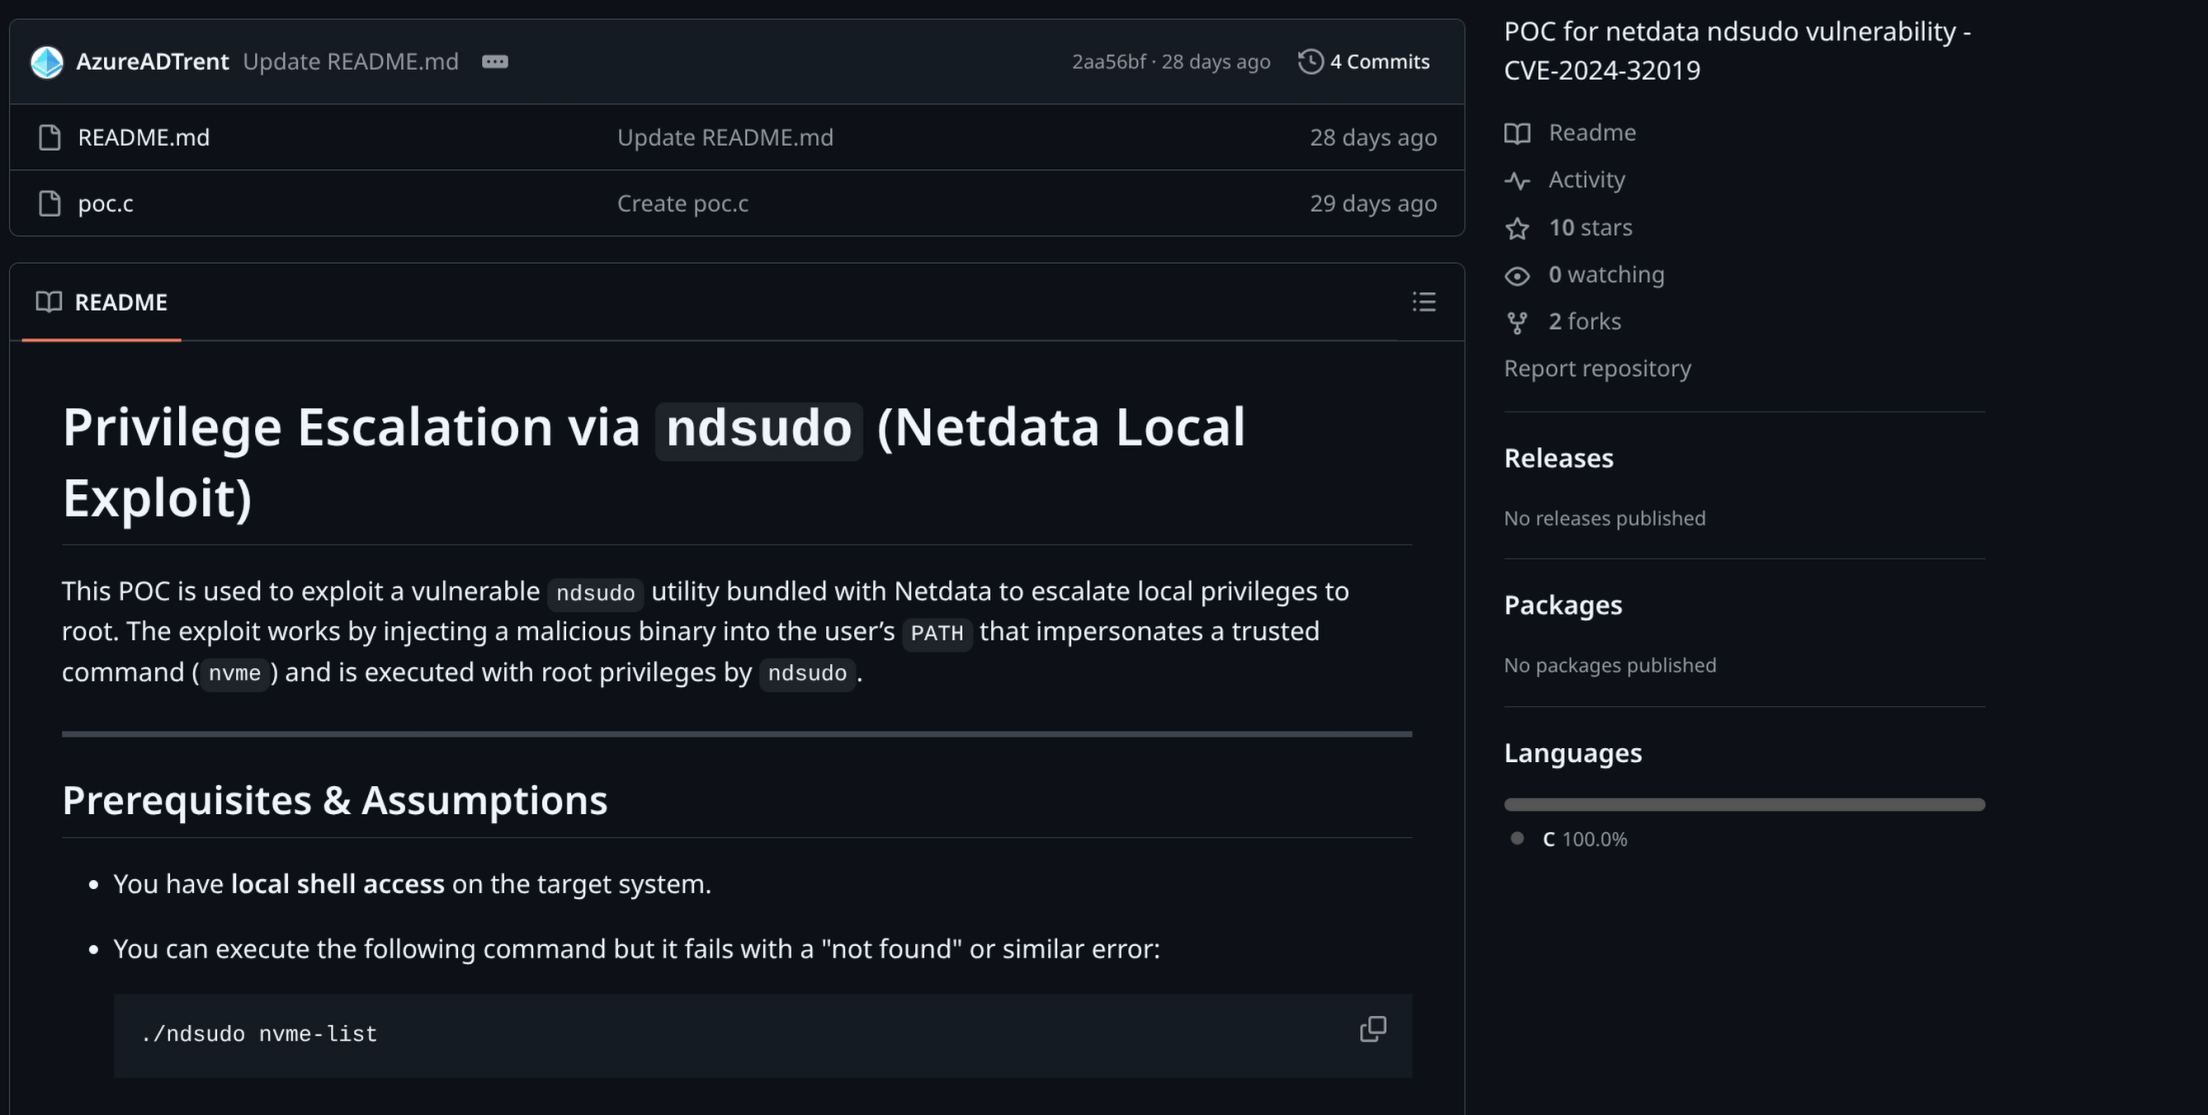Click the commits history clock icon

point(1310,62)
